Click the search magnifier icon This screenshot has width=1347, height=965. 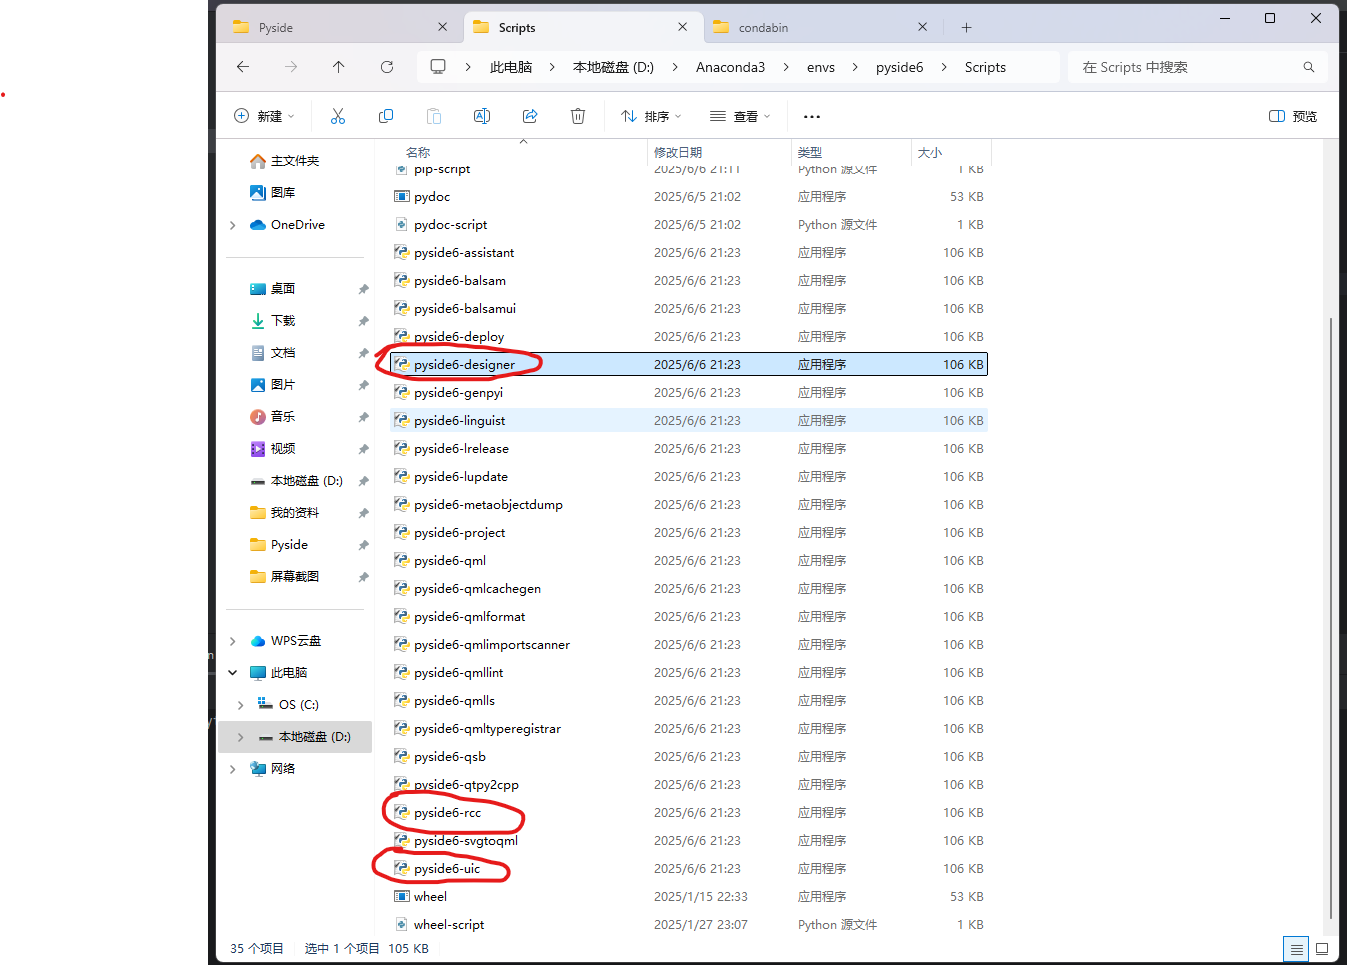point(1309,67)
